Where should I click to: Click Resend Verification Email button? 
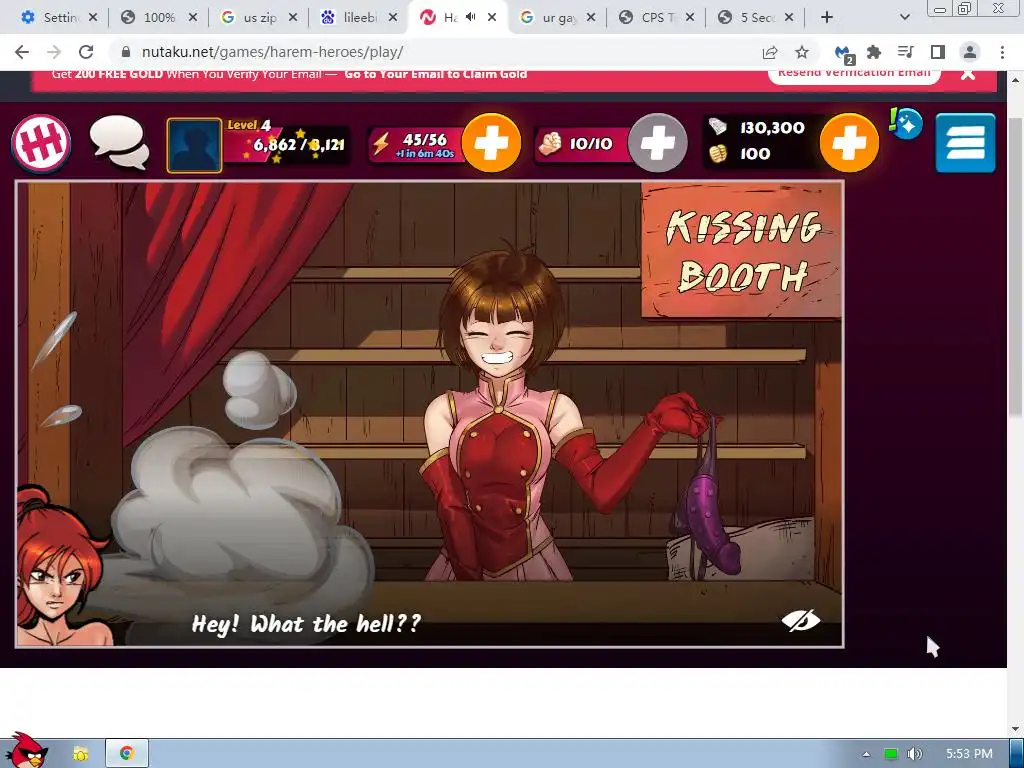click(x=854, y=73)
